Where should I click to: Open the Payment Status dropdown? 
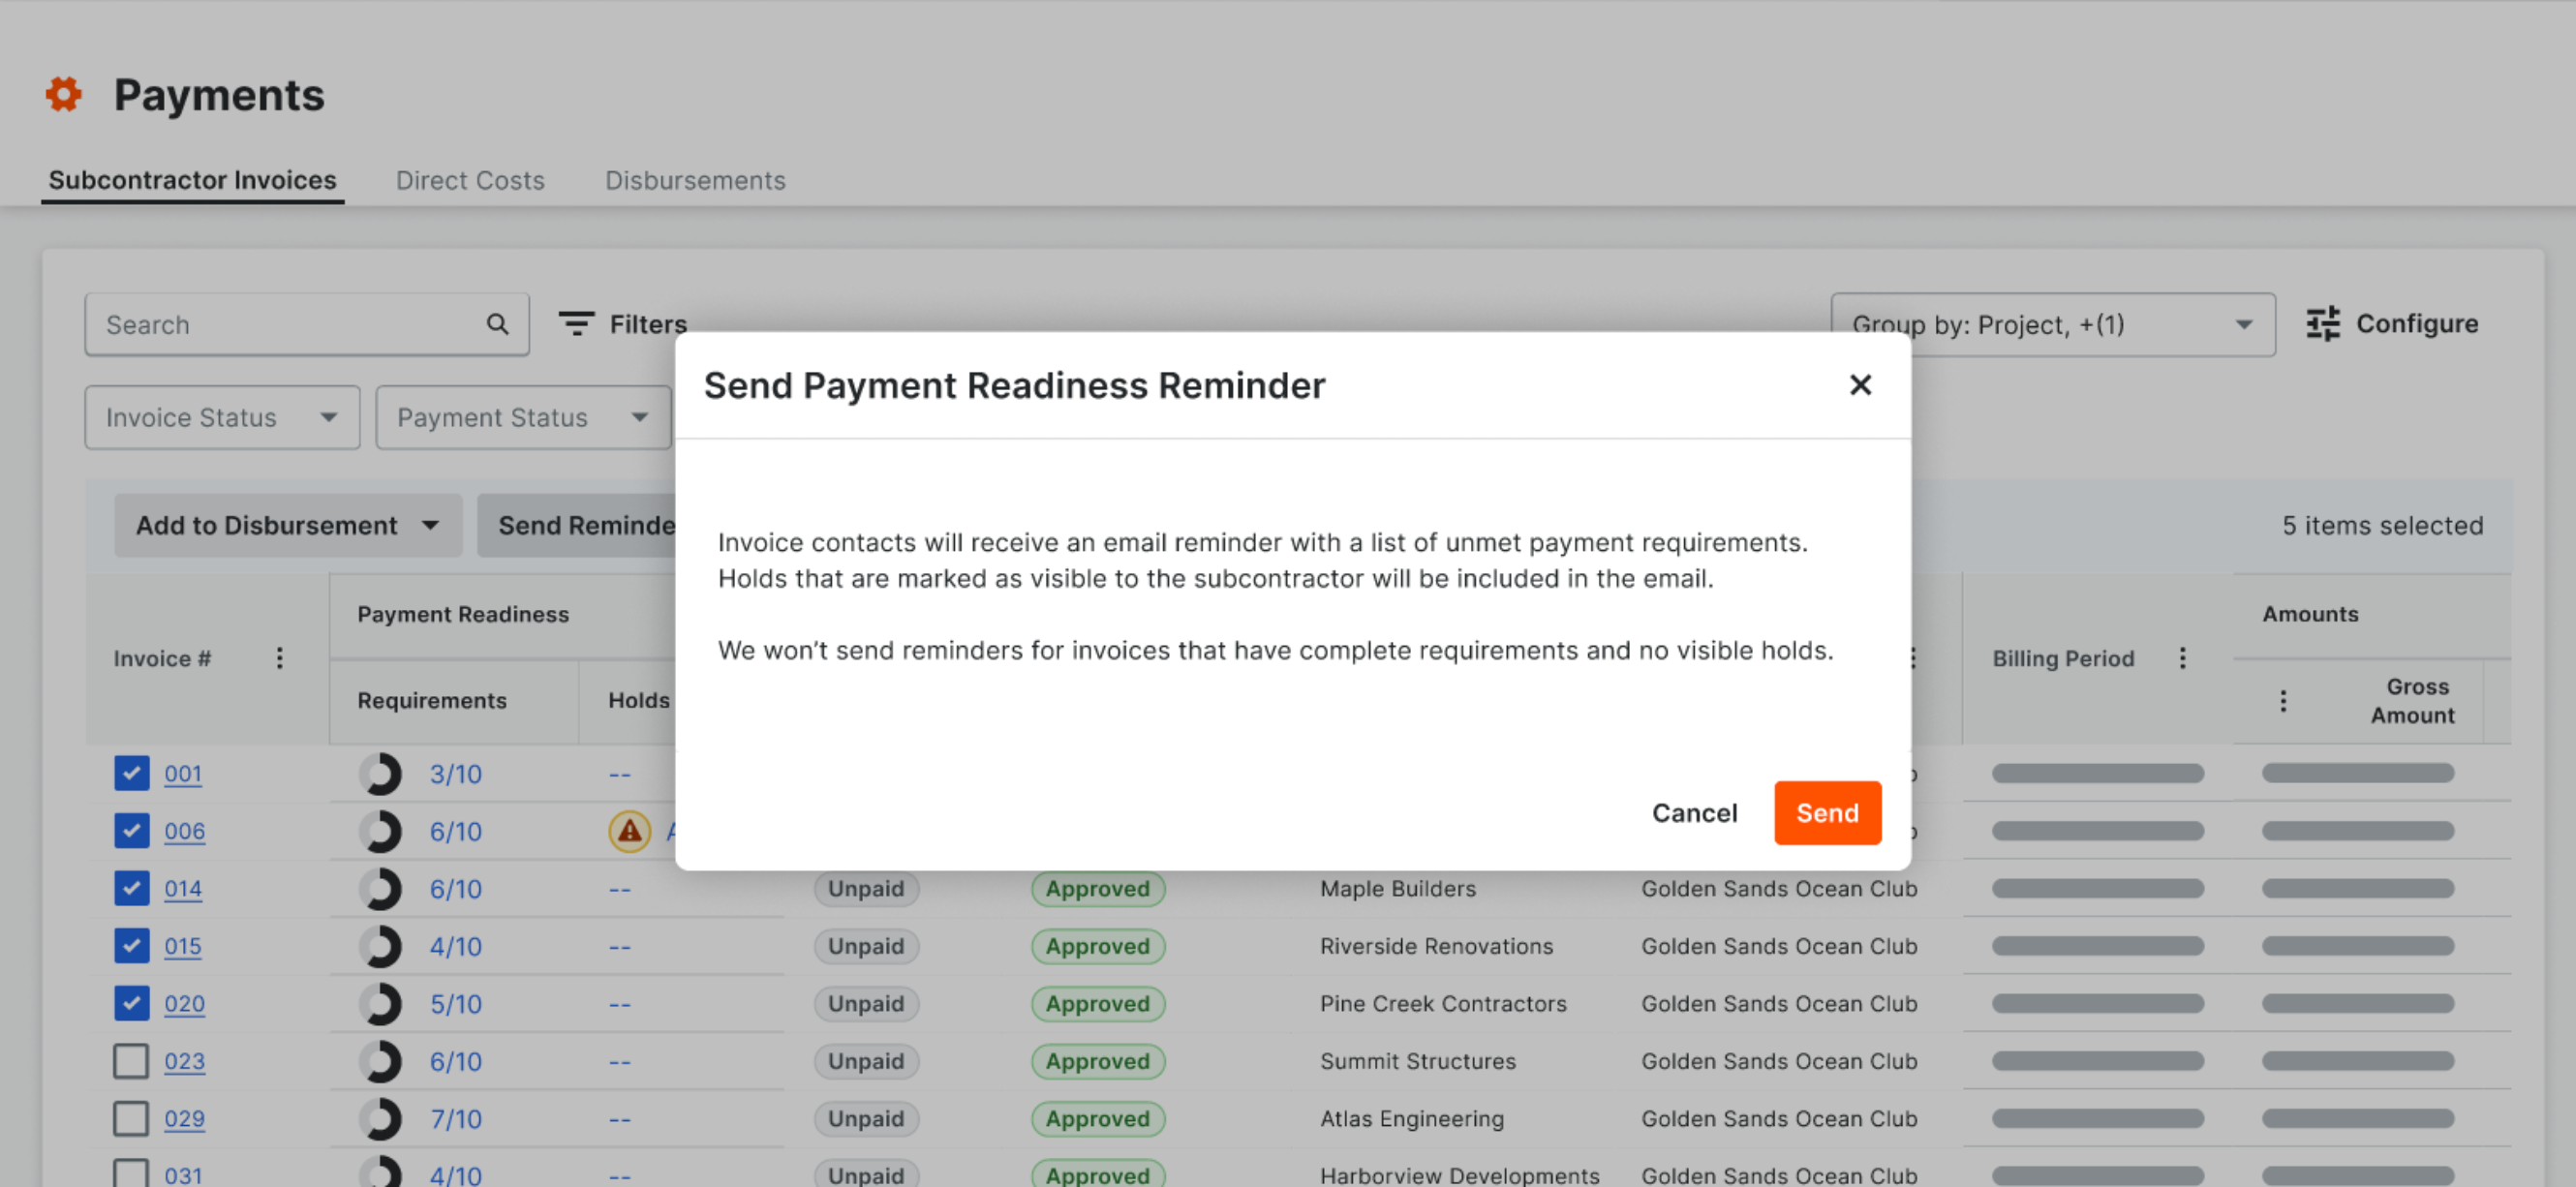point(523,417)
